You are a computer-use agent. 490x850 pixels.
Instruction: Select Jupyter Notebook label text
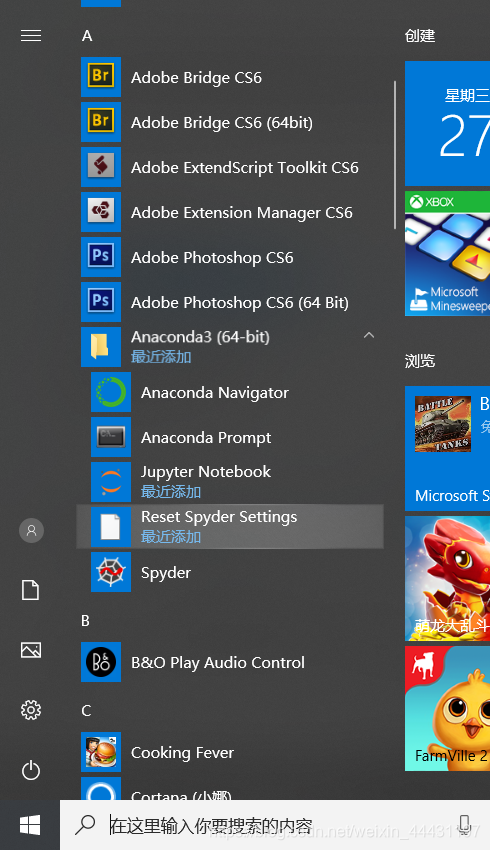(205, 472)
